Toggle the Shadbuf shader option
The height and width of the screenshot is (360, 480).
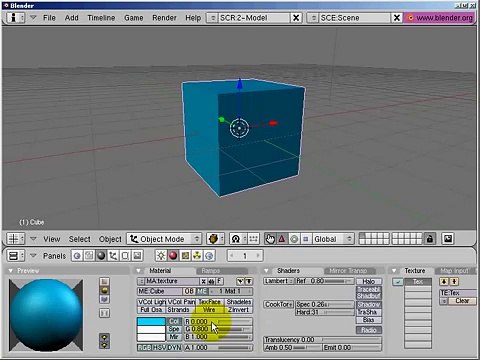[369, 296]
